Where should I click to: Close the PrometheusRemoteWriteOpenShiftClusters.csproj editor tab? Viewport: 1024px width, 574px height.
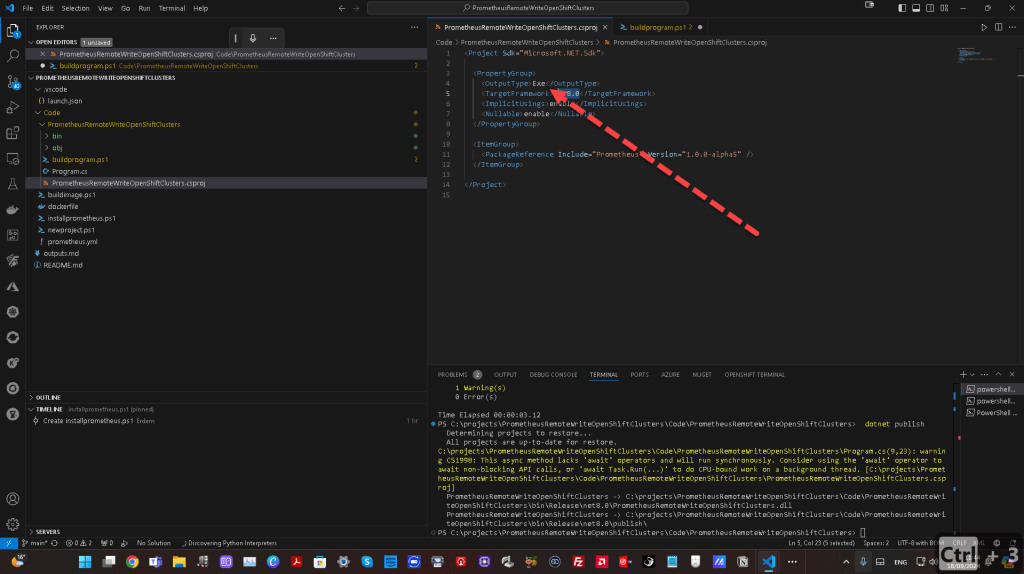[x=605, y=27]
